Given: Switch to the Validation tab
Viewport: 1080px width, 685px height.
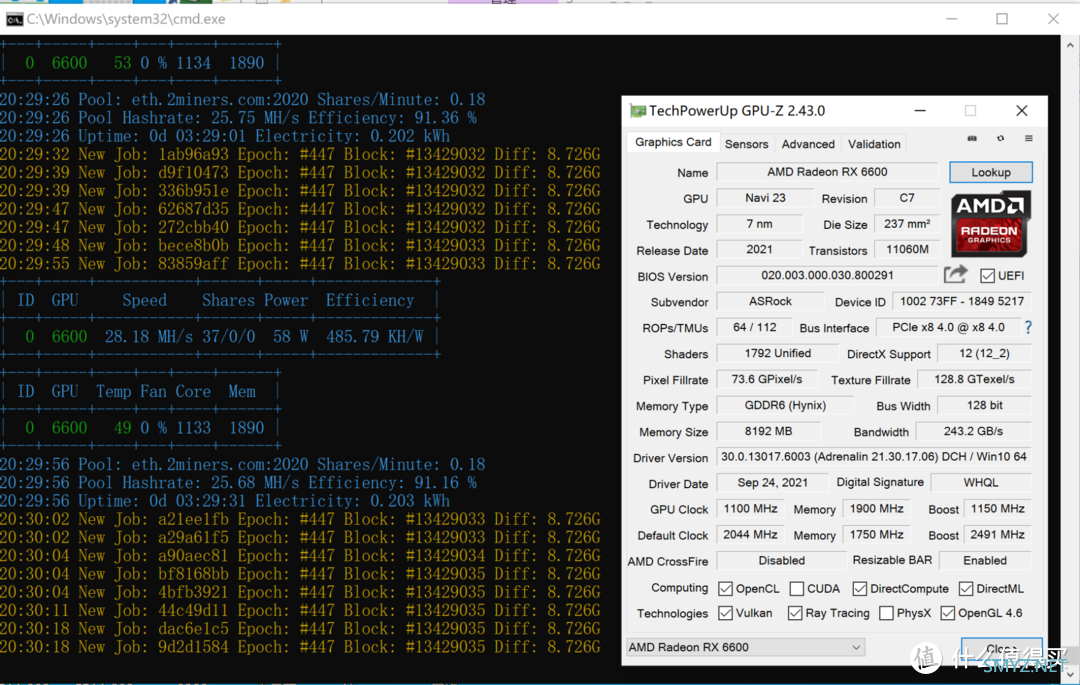Looking at the screenshot, I should [874, 144].
